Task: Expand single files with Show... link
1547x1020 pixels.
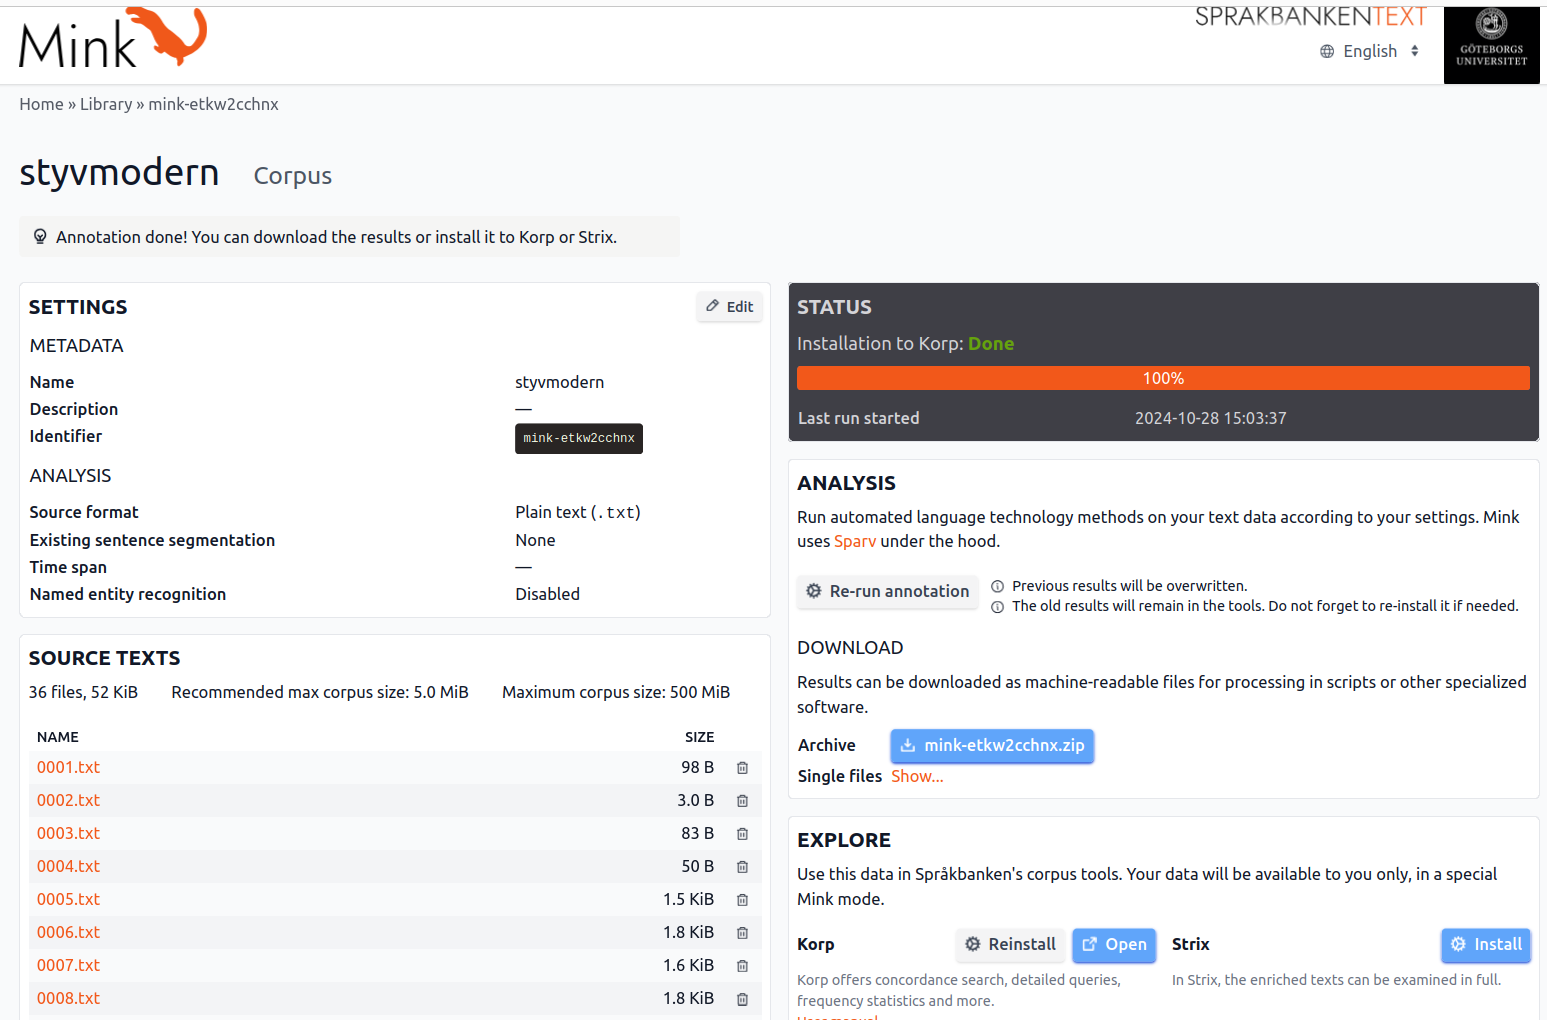Action: (x=917, y=776)
